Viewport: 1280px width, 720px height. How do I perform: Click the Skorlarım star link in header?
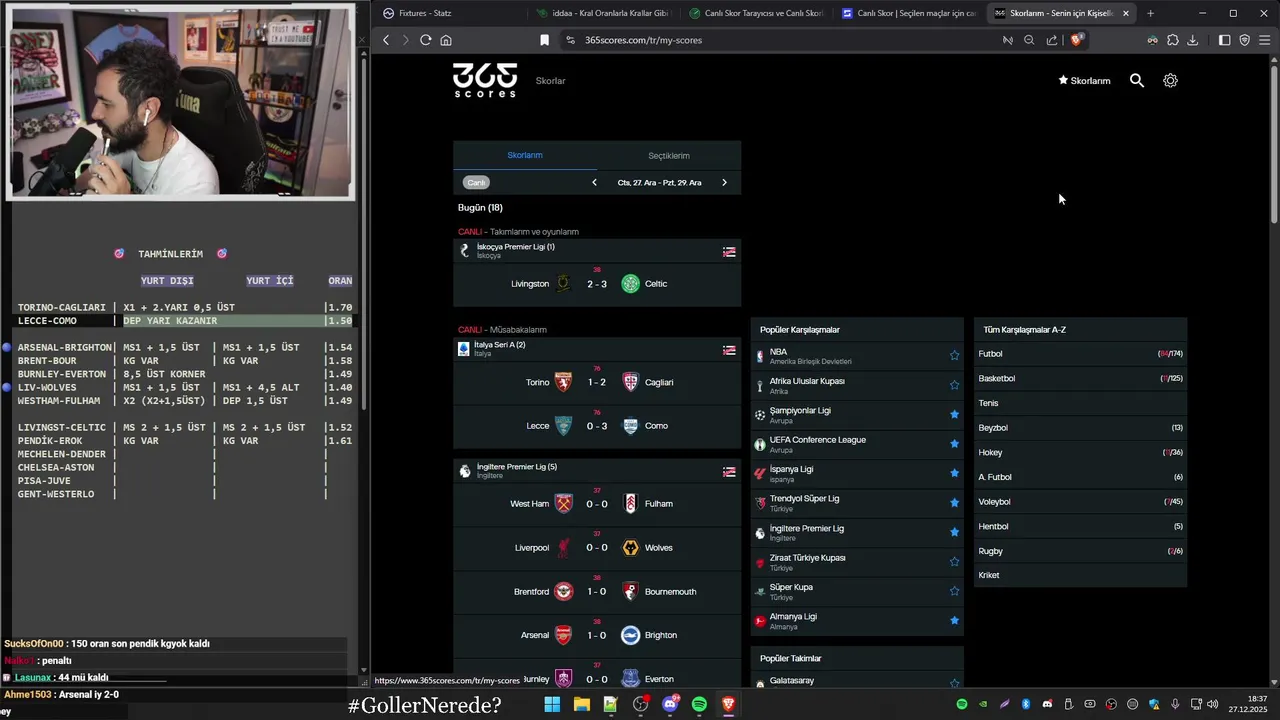[x=1084, y=81]
